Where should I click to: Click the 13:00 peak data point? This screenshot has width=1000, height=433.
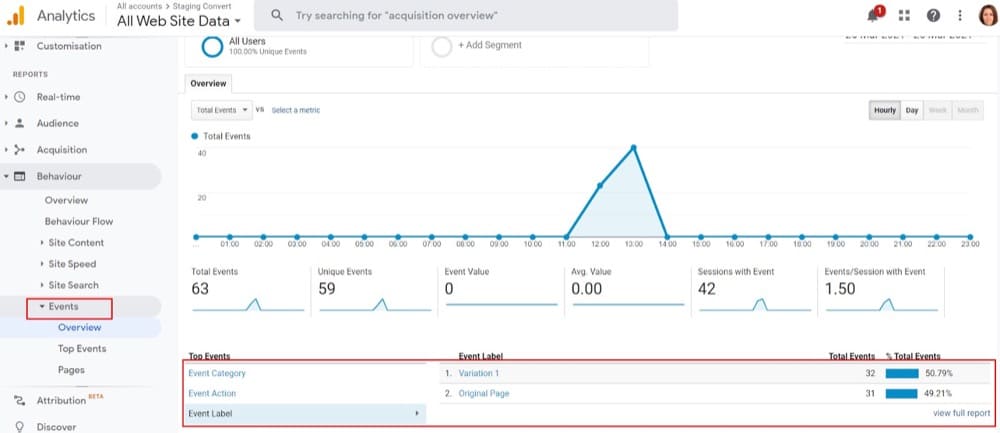coord(633,147)
